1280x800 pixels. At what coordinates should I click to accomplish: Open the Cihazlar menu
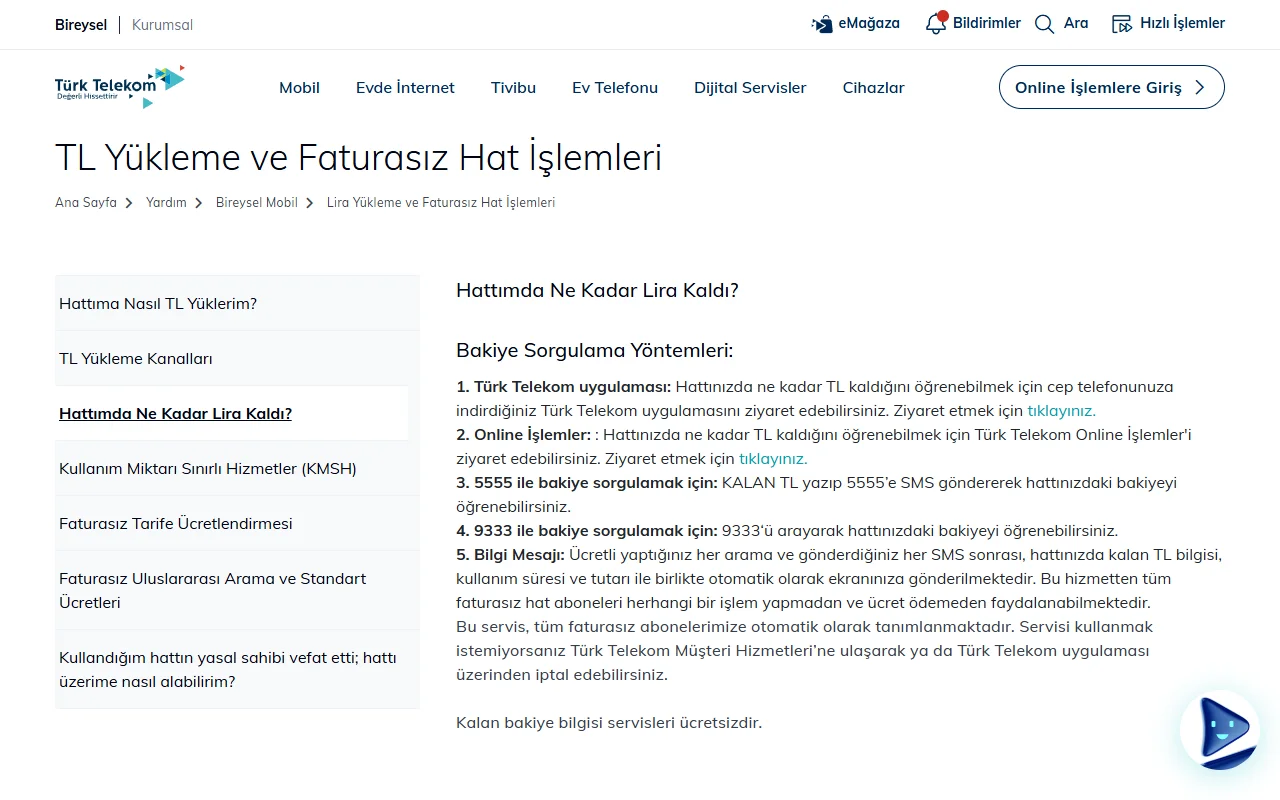click(873, 87)
